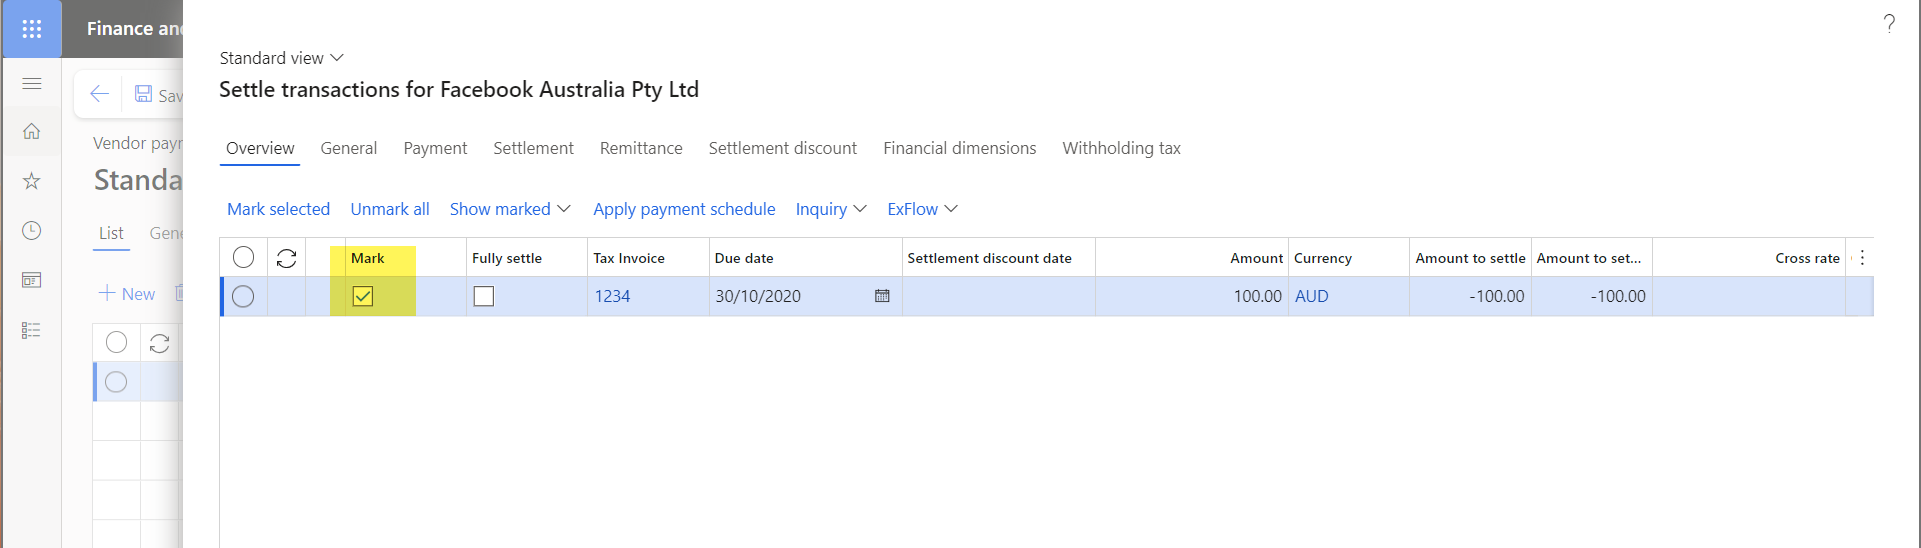This screenshot has height=548, width=1921.
Task: Click Amount to settle -100.00 field
Action: (1470, 296)
